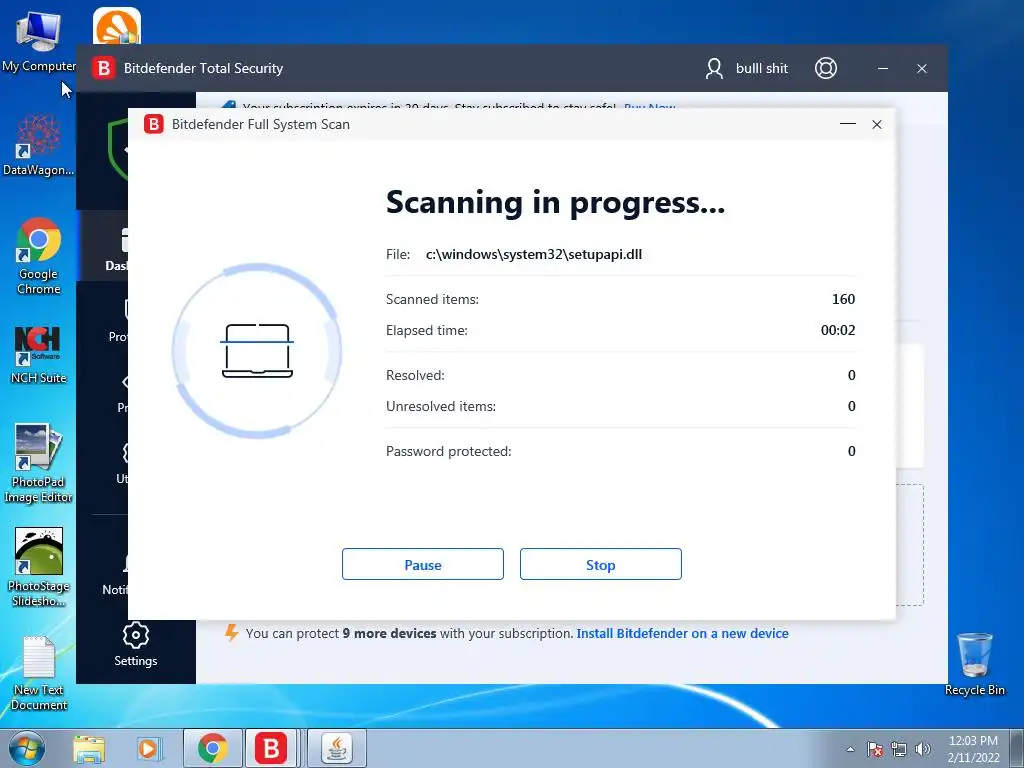
Task: Show hidden system tray icons
Action: pos(850,749)
